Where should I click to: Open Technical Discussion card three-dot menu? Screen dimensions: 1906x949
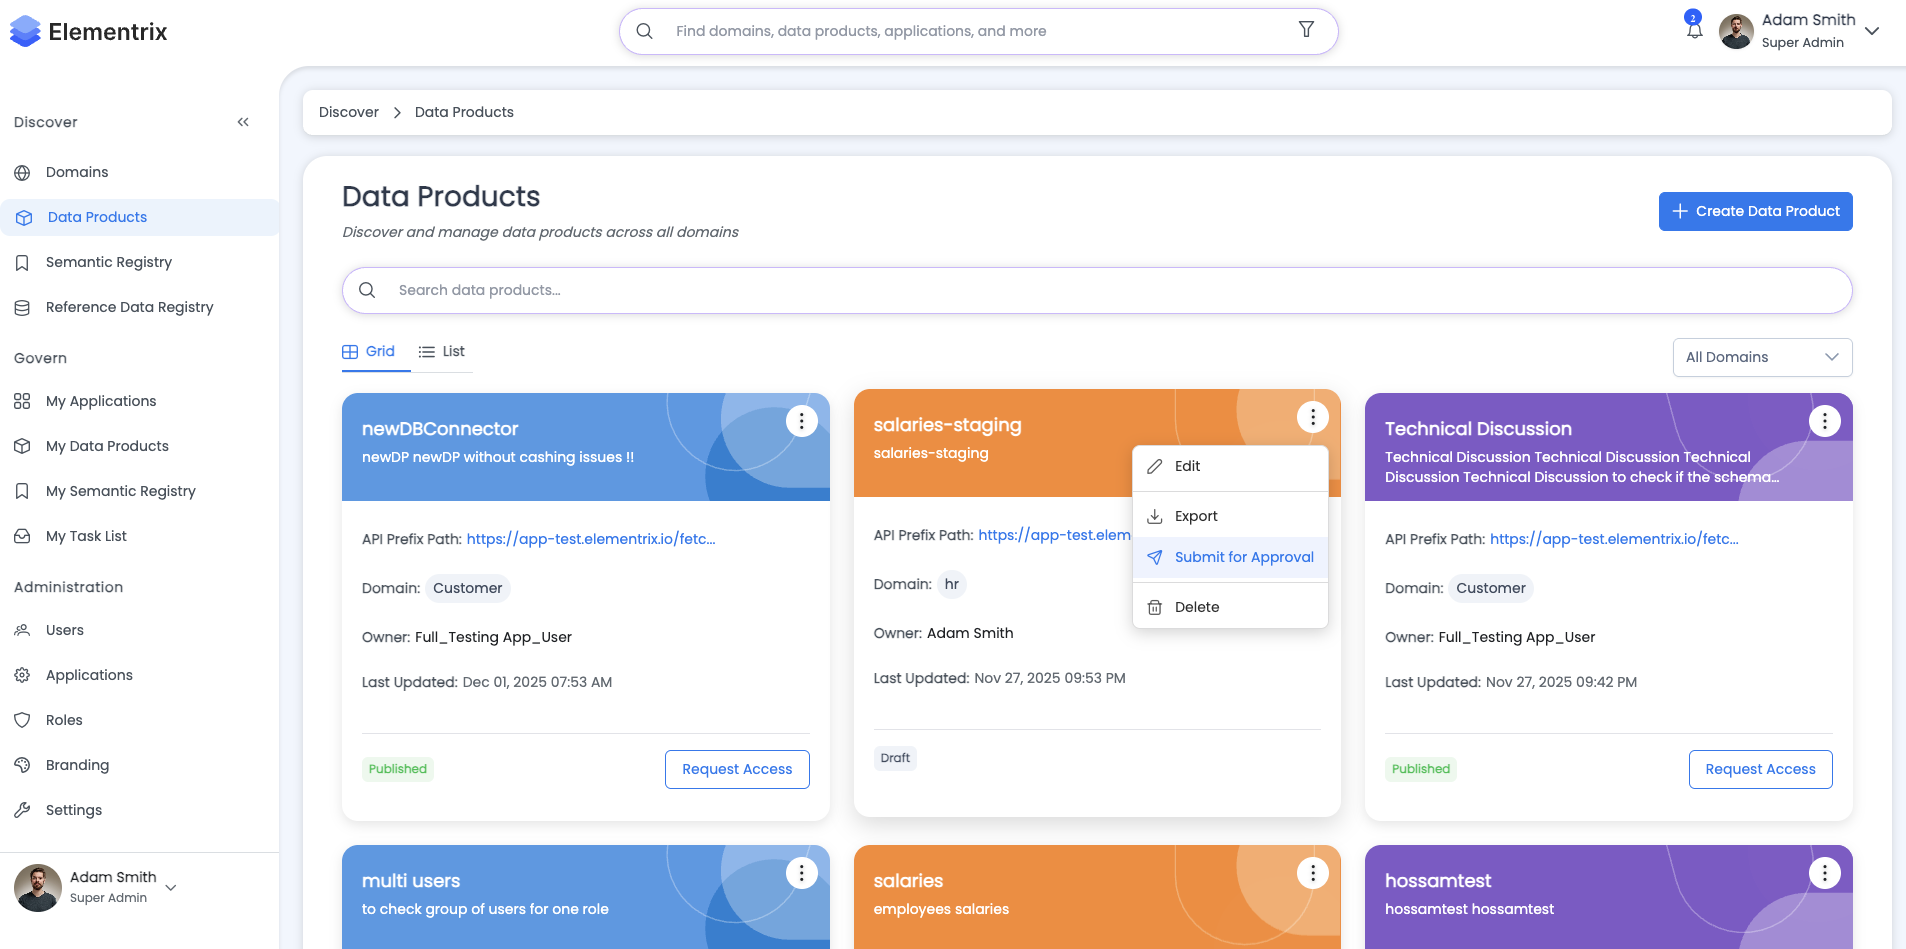point(1824,421)
